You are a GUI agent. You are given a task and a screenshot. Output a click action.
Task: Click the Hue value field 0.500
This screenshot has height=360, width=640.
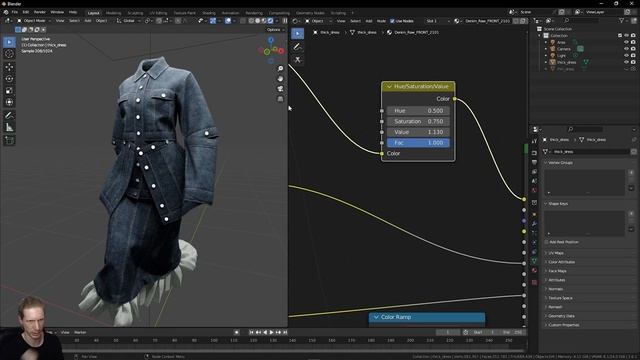pos(418,111)
